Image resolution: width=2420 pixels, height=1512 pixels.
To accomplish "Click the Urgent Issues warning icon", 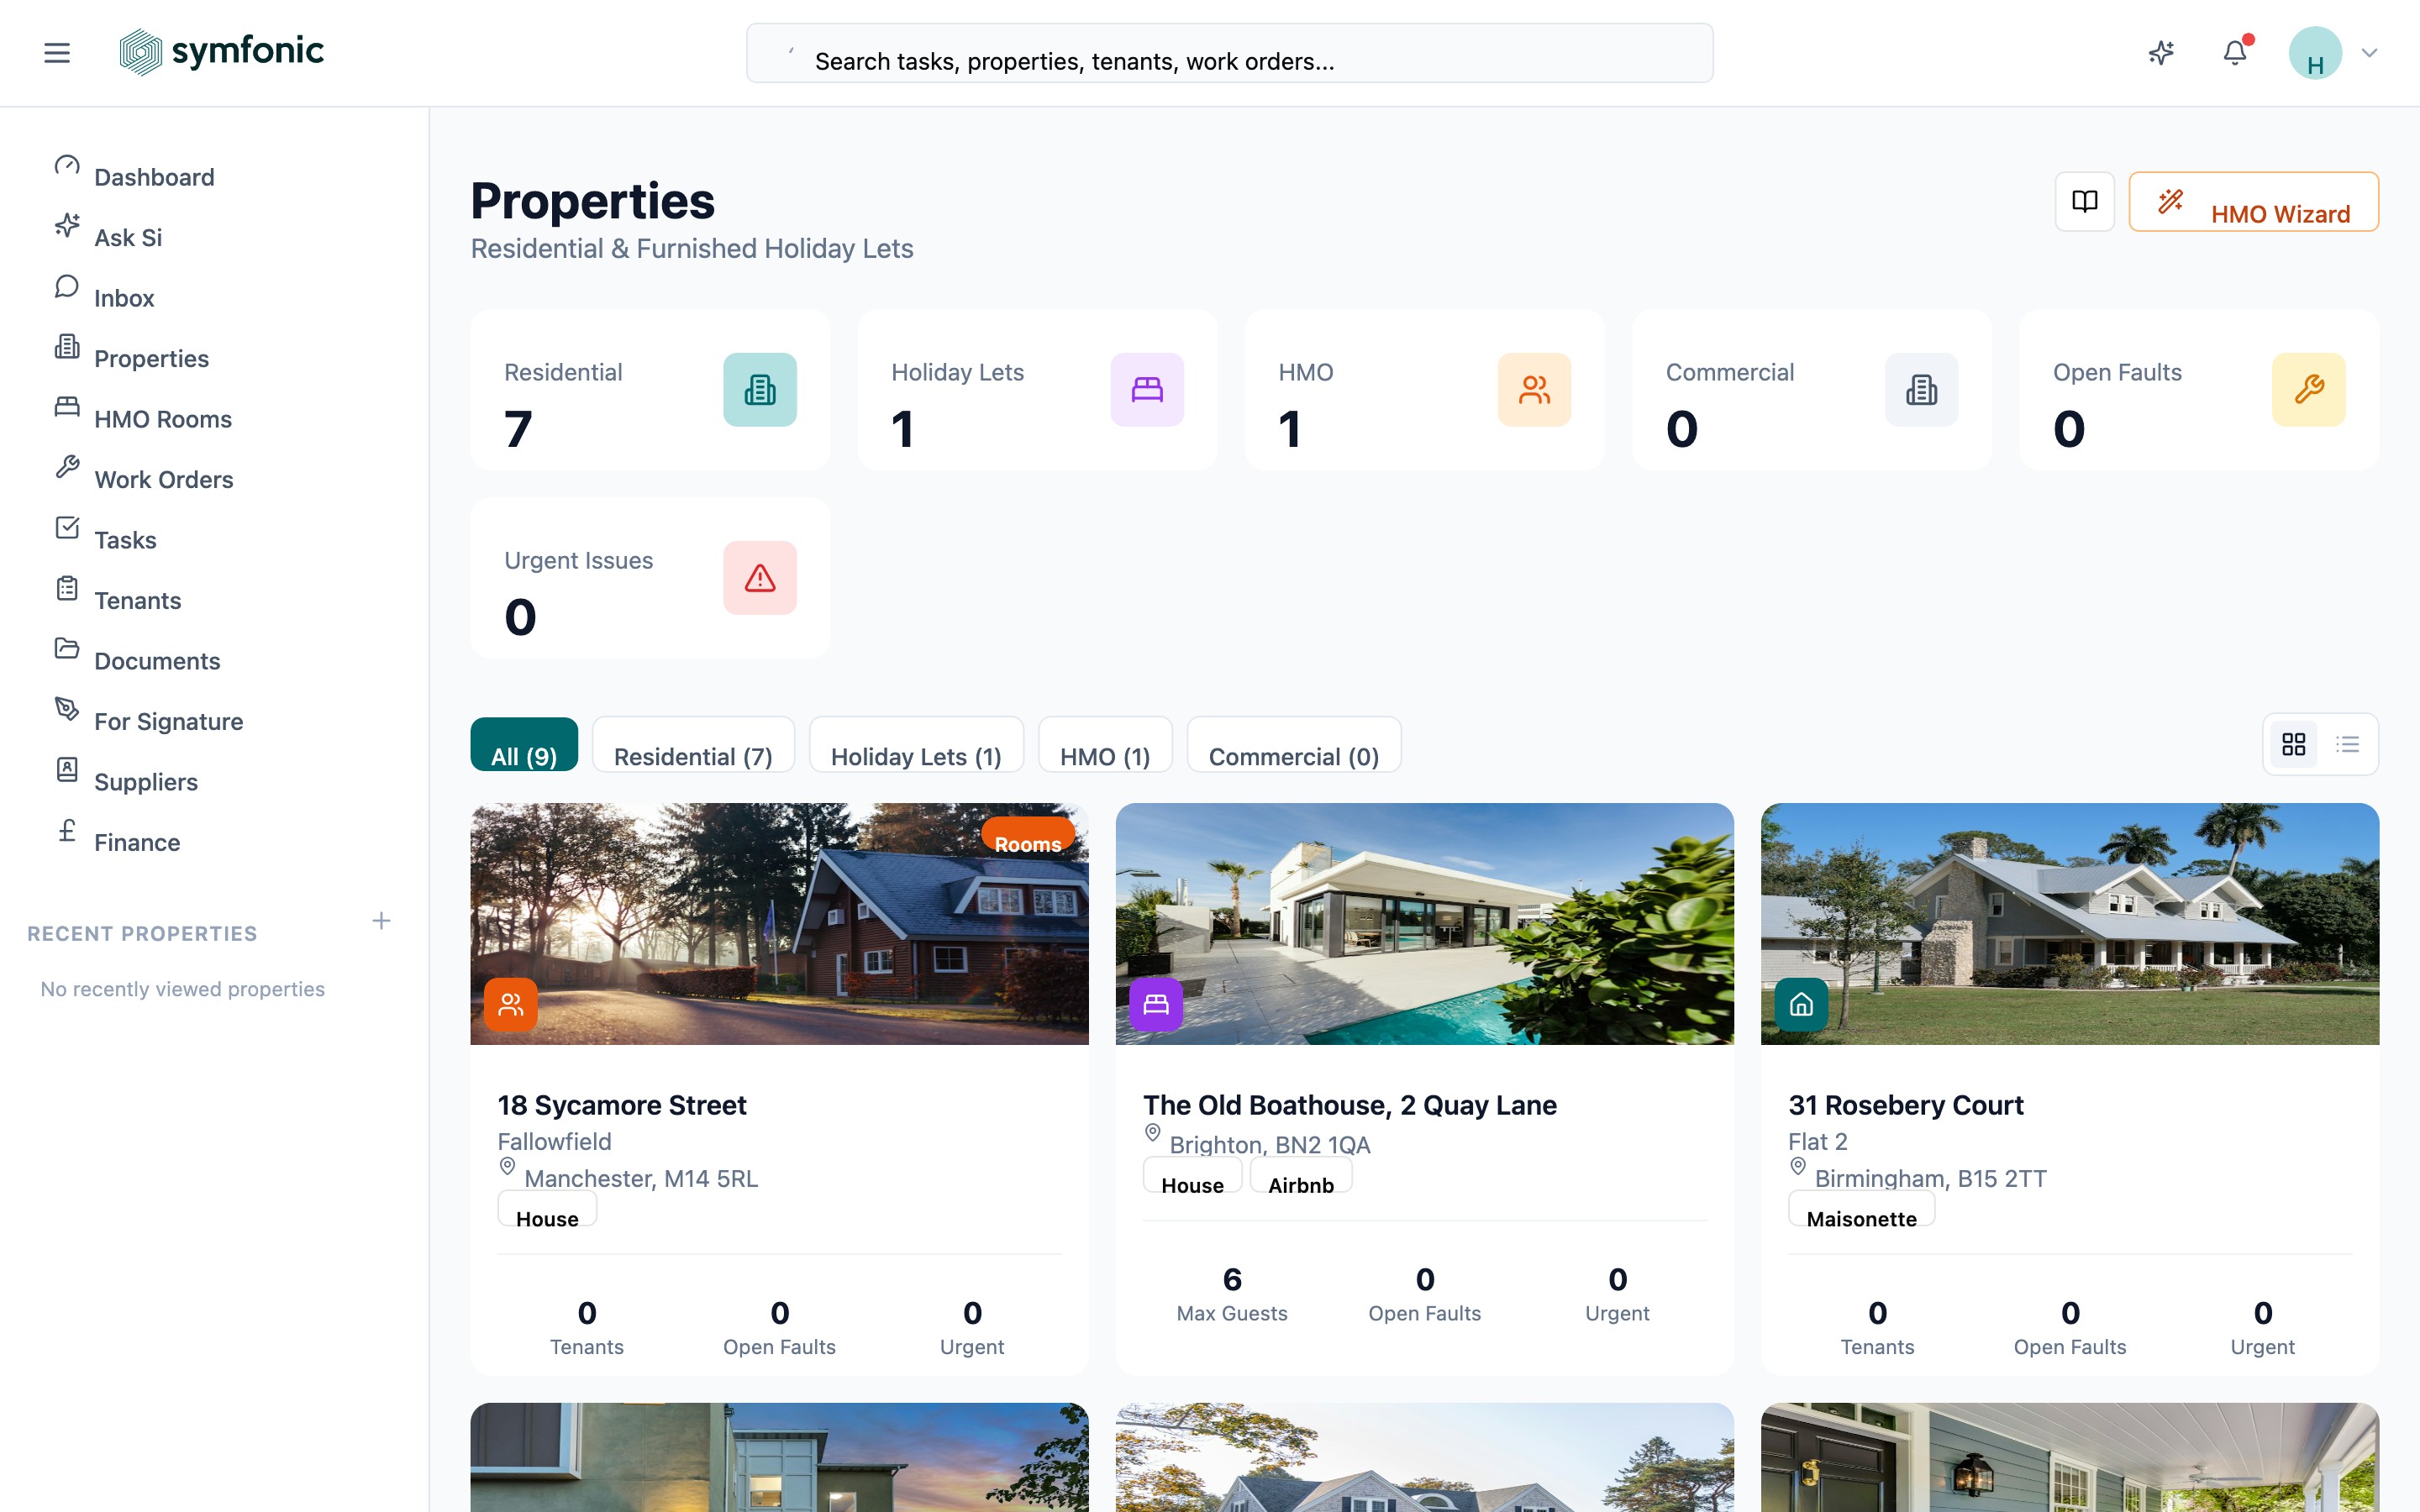I will pyautogui.click(x=760, y=578).
